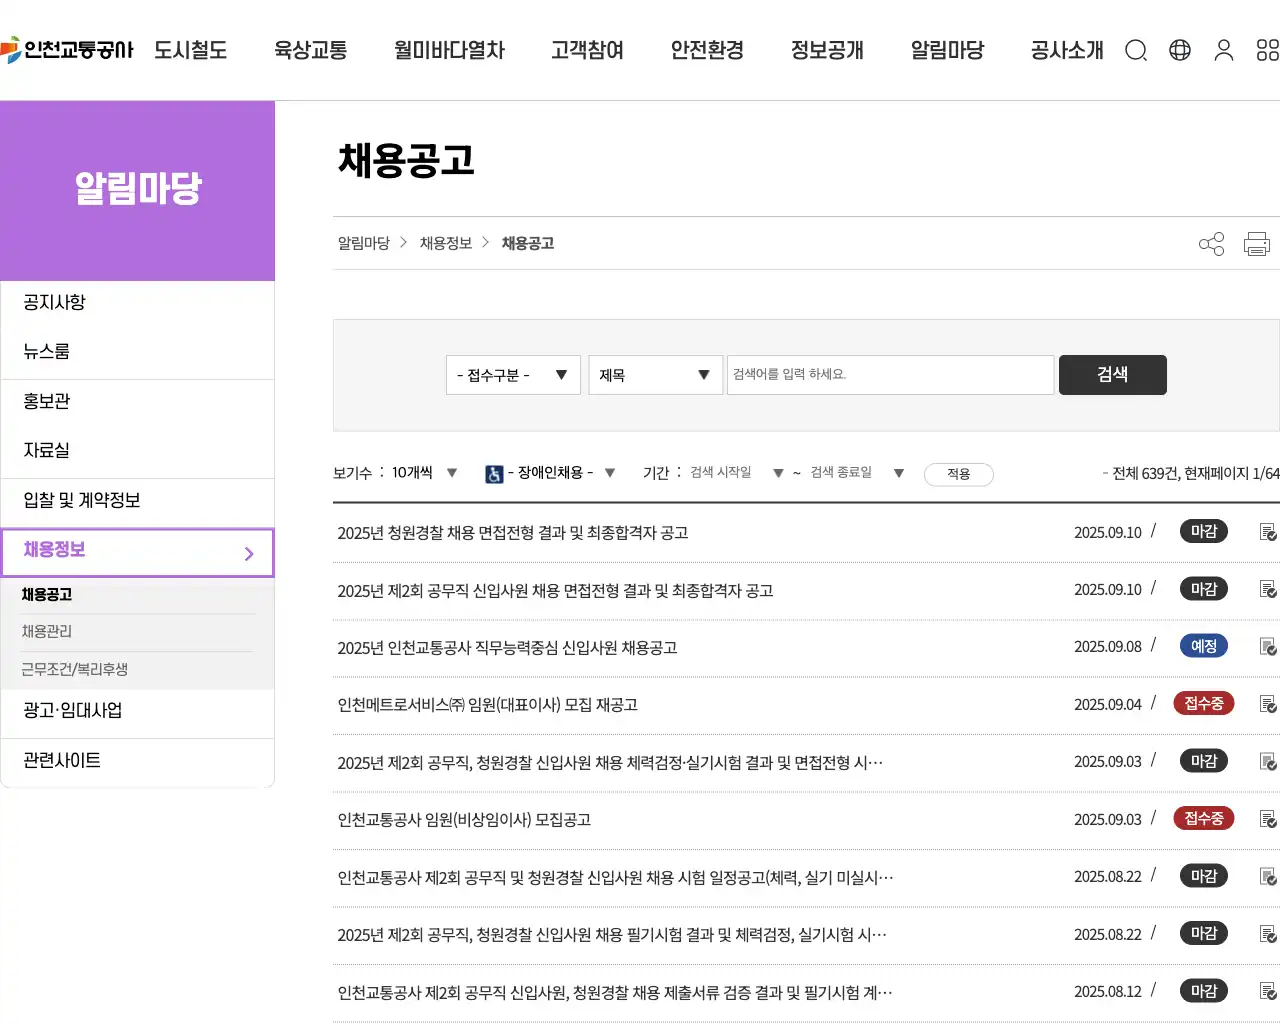The image size is (1280, 1024).
Task: Open post 2025년 인천교통공사 직무능력중심 신입사원 채용공고
Action: [507, 648]
